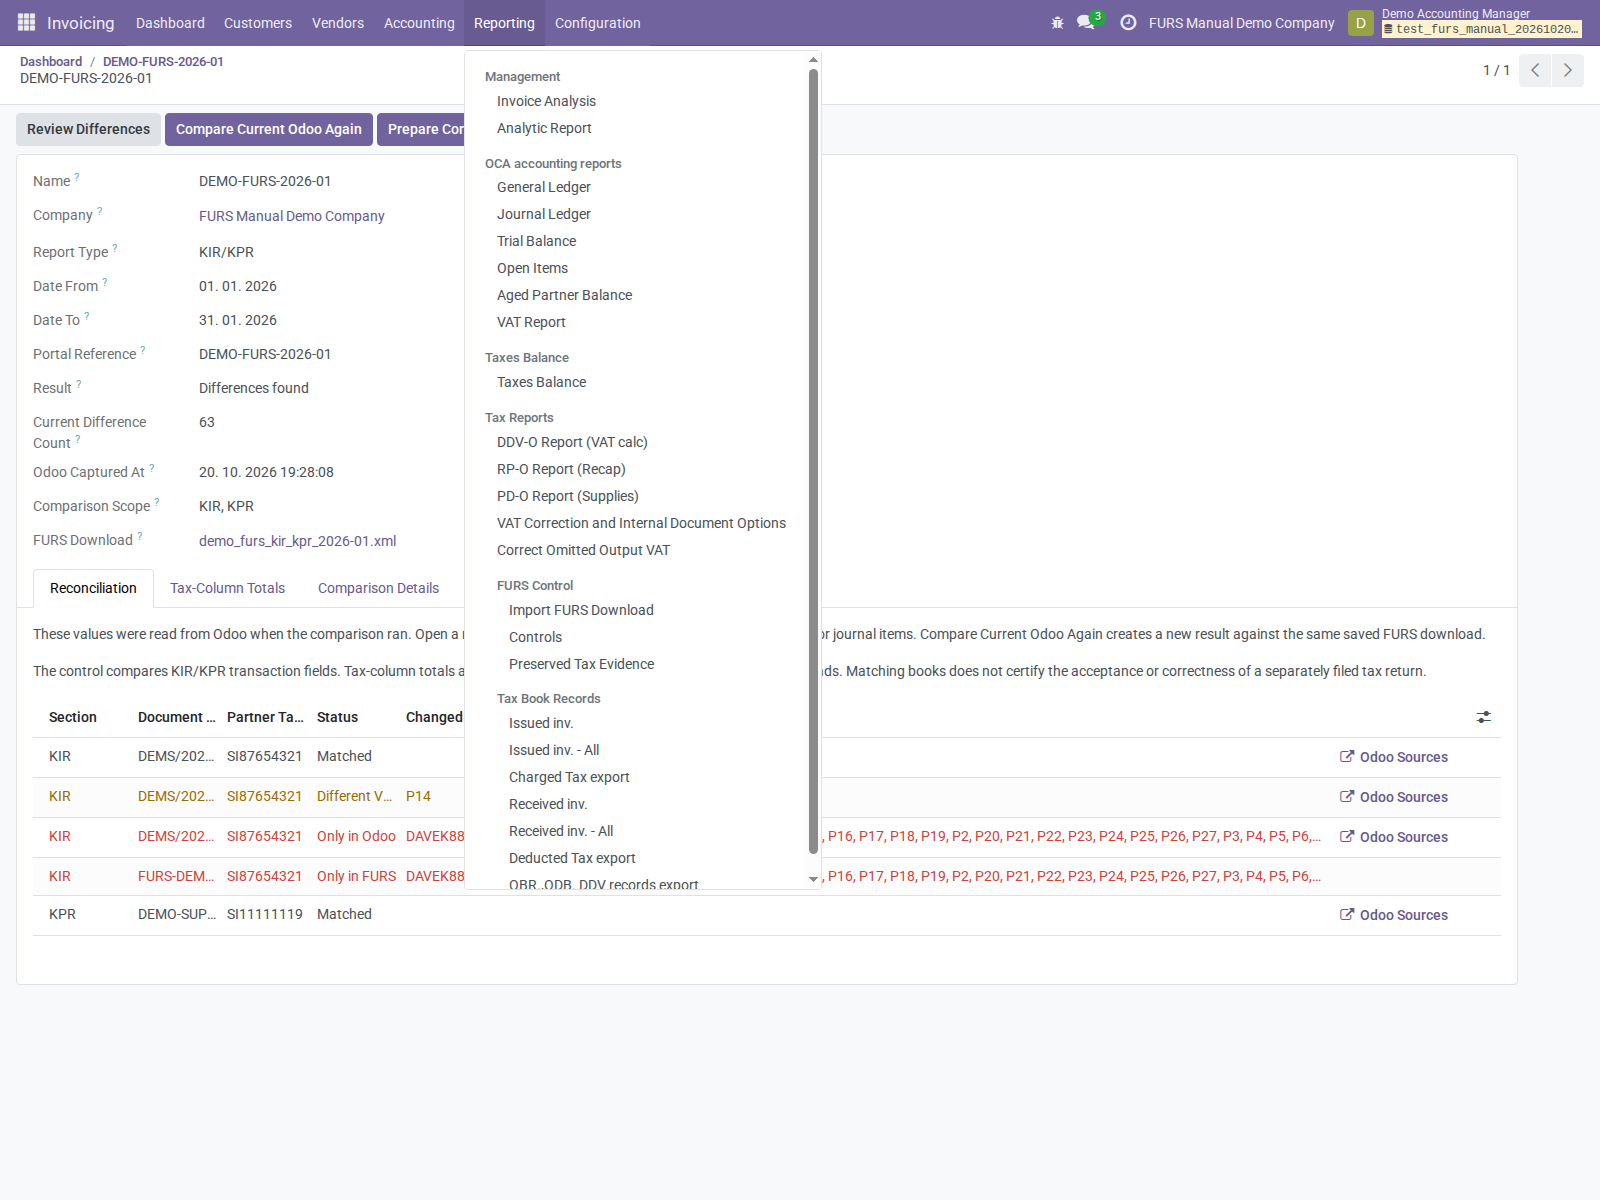Switch to the Reconciliation tab
Image resolution: width=1600 pixels, height=1200 pixels.
[x=93, y=588]
